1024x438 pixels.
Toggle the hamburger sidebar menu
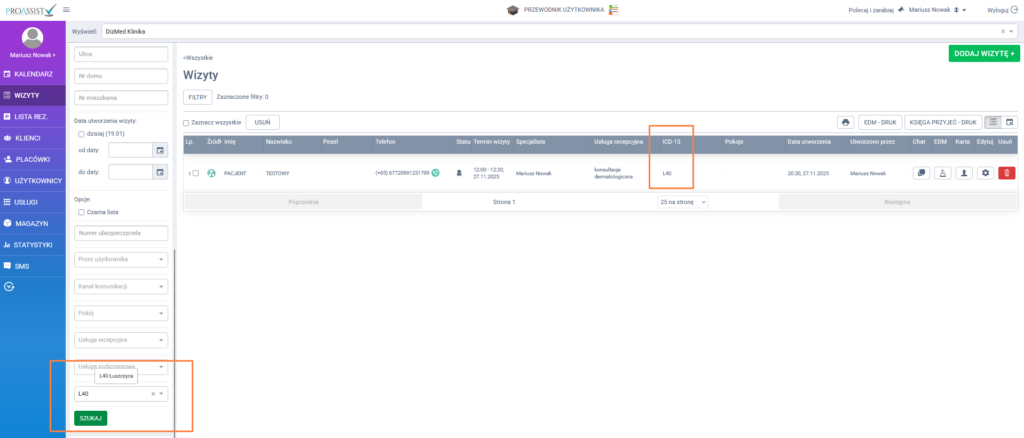pyautogui.click(x=66, y=9)
